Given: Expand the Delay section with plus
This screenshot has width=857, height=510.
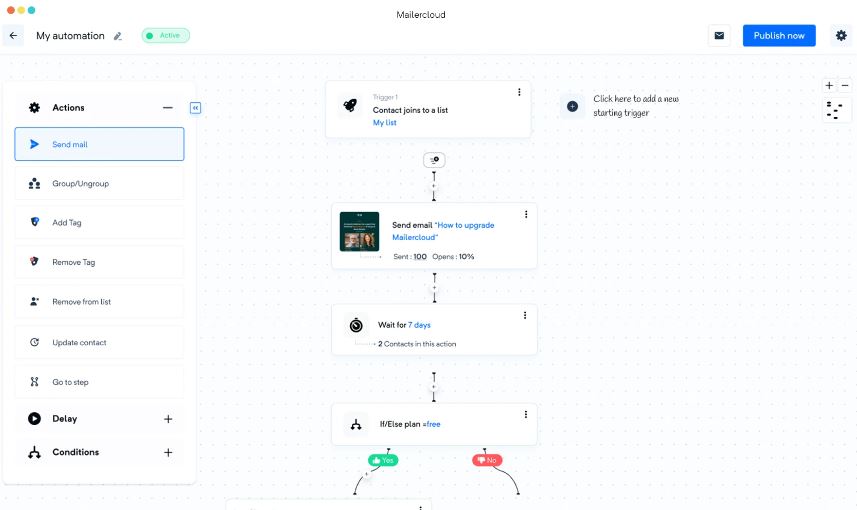Looking at the screenshot, I should tap(168, 419).
